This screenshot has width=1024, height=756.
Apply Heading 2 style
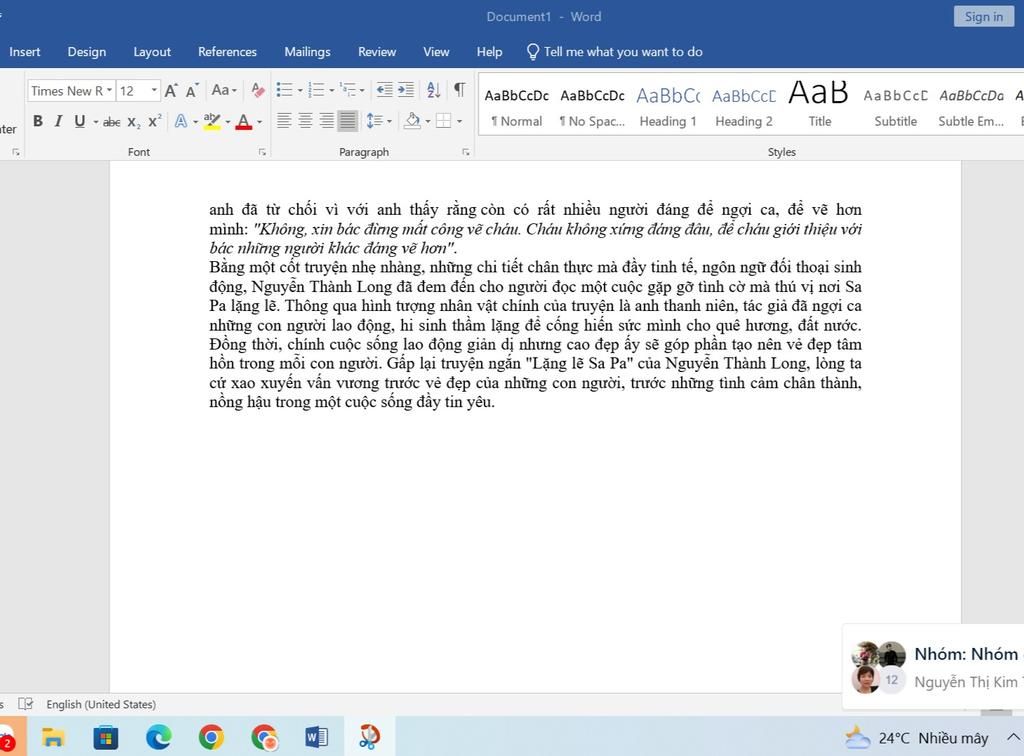pos(744,106)
